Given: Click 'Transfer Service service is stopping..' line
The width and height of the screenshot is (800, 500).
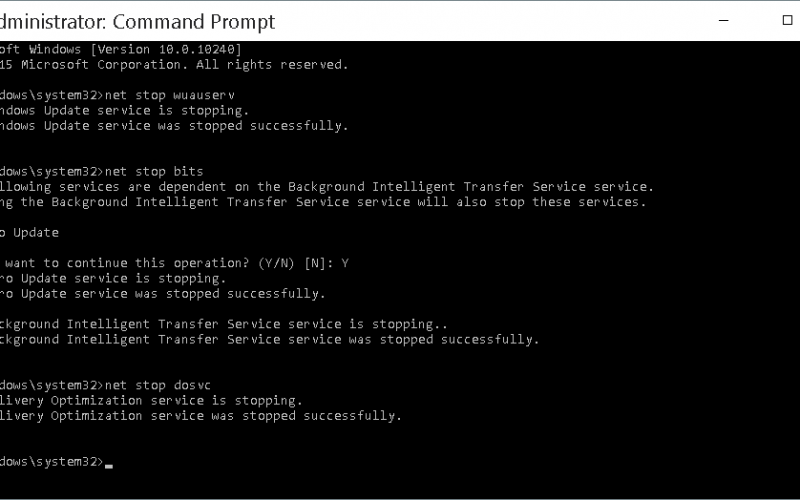Looking at the screenshot, I should (303, 324).
